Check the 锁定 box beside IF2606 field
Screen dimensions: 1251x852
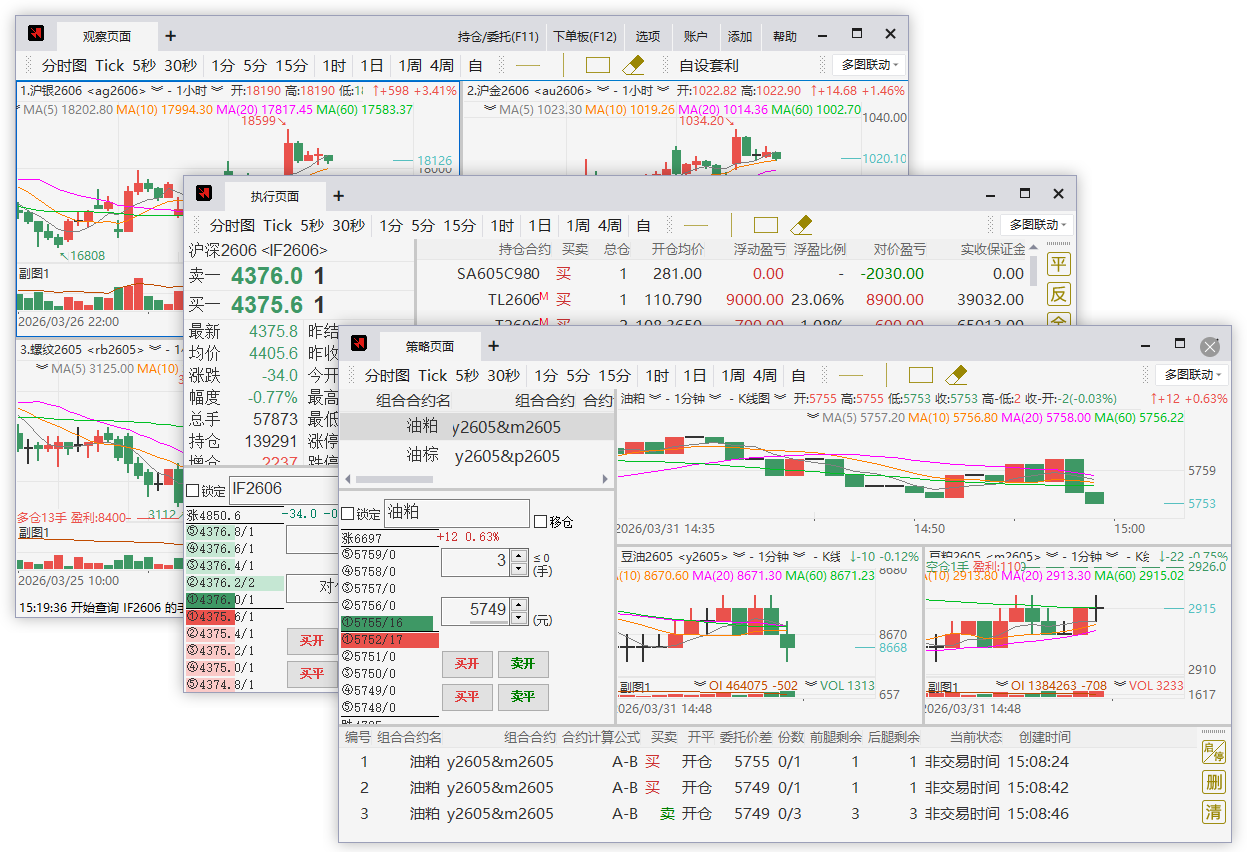point(193,491)
